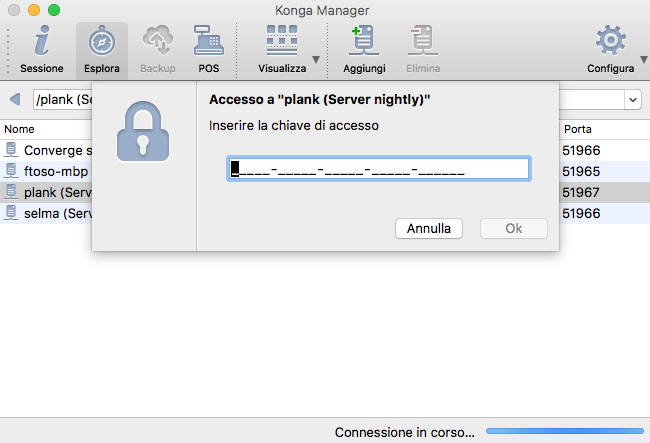The width and height of the screenshot is (650, 443).
Task: Select the selma server row
Action: (x=50, y=213)
